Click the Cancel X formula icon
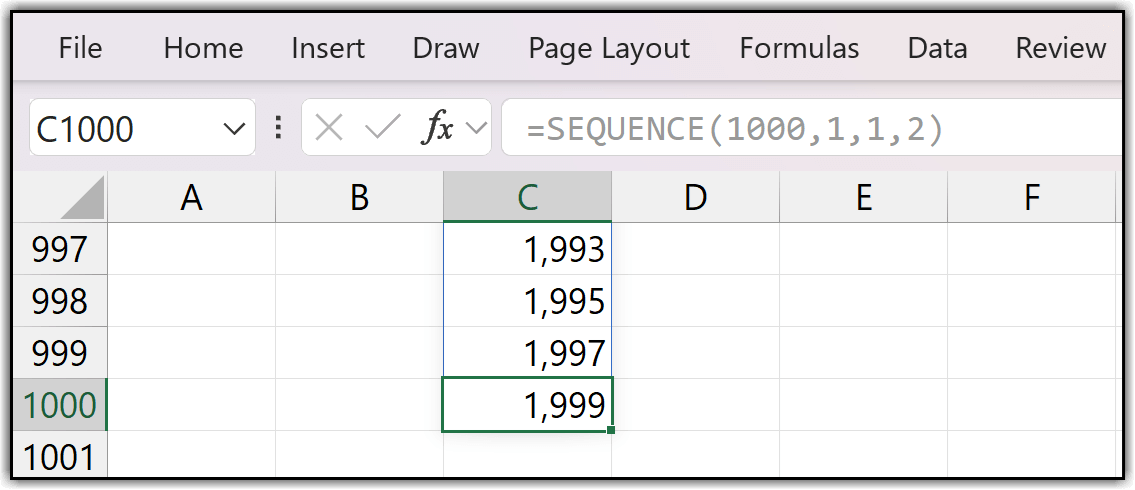Image resolution: width=1135 pixels, height=490 pixels. [329, 128]
